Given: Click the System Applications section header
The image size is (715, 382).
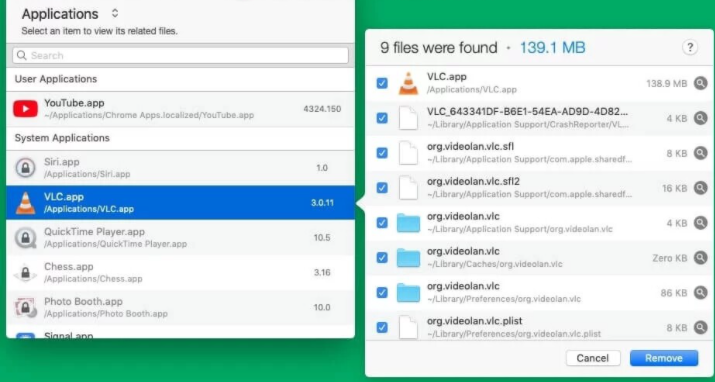Looking at the screenshot, I should click(x=62, y=138).
